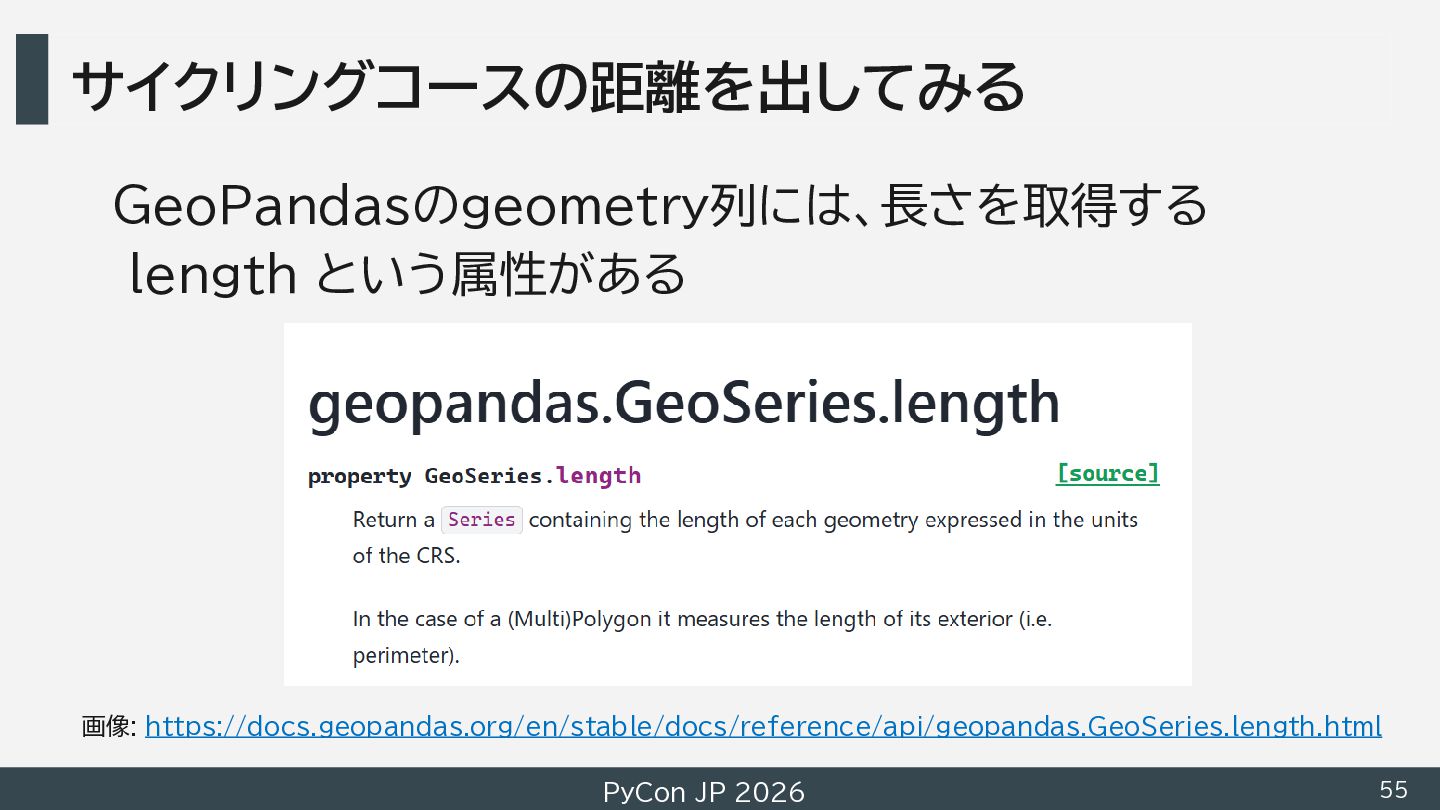
Task: Select the geopandas.GeoSeries.length heading
Action: click(x=684, y=401)
